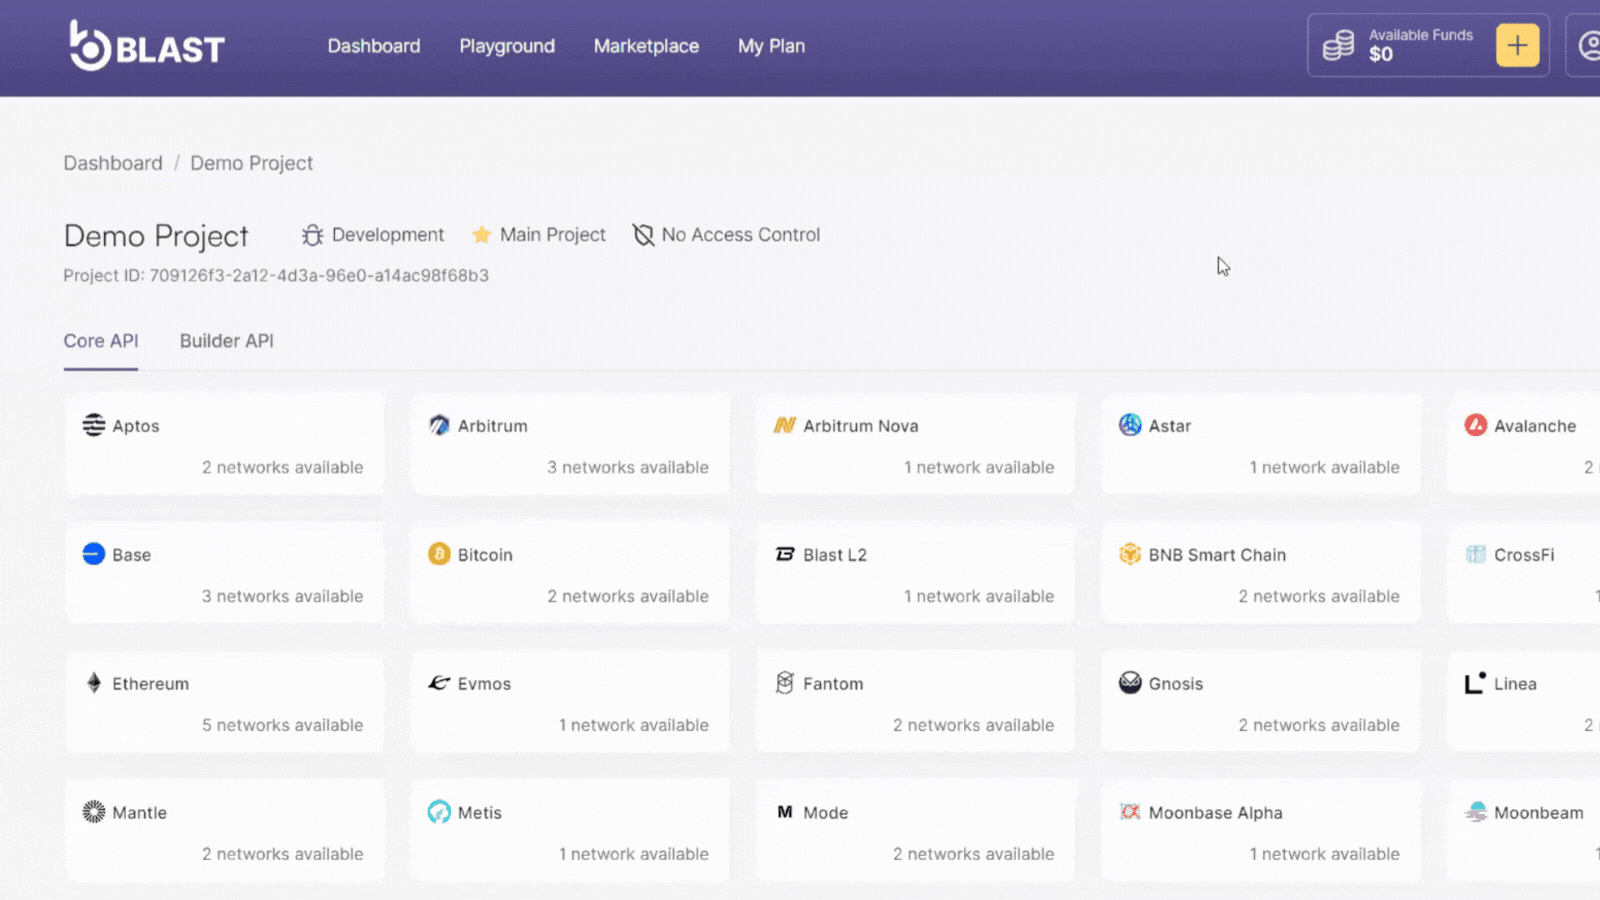The image size is (1600, 900).
Task: Click the Evmos logo icon
Action: click(x=439, y=683)
